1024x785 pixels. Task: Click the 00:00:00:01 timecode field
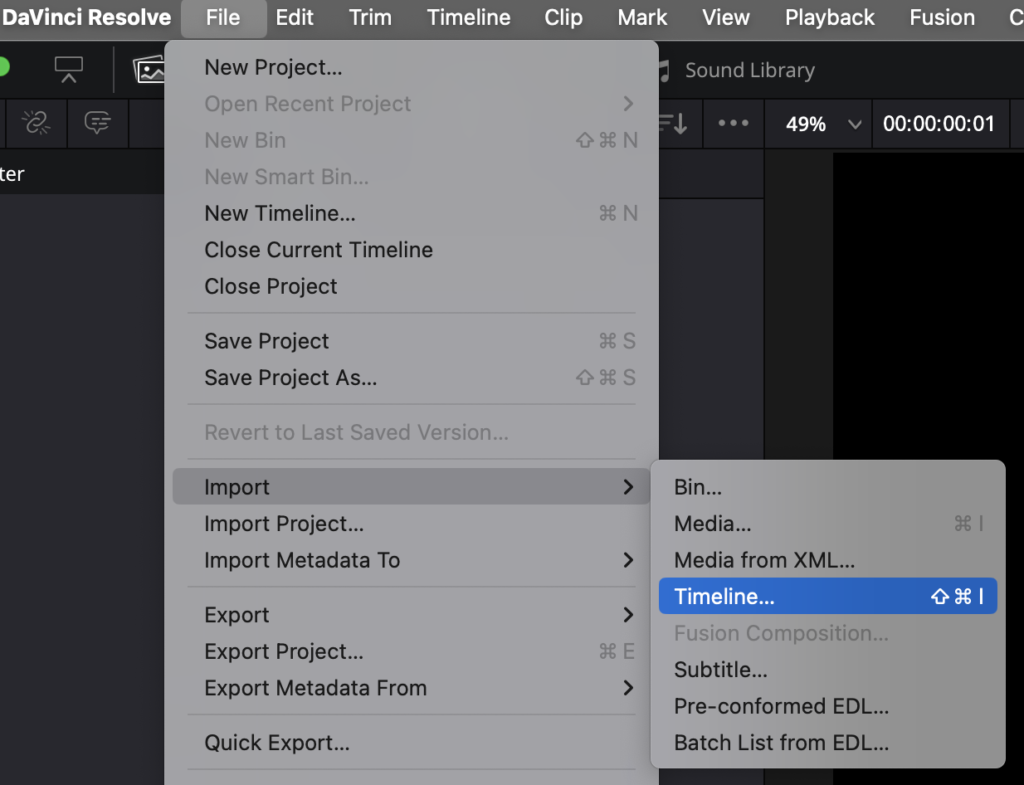(x=938, y=123)
